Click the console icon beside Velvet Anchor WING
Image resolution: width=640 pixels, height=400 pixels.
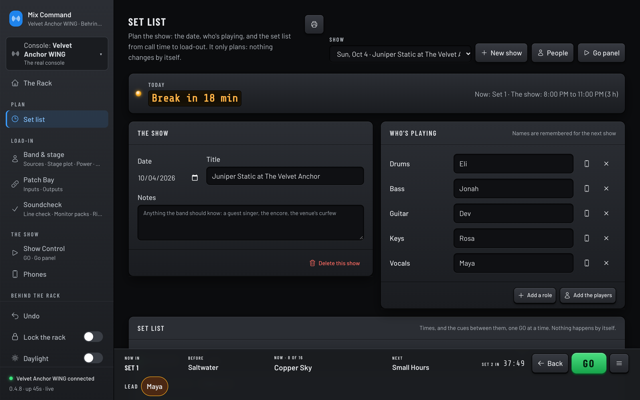pos(15,54)
